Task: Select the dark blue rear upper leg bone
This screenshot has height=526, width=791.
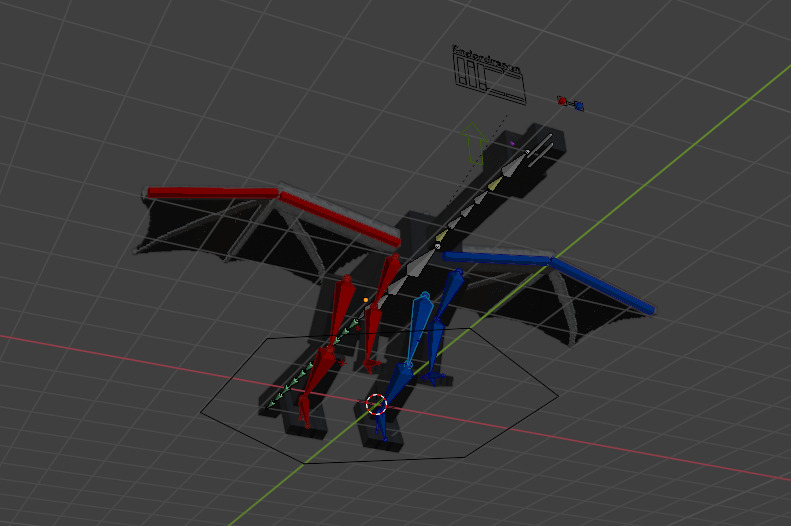Action: point(449,295)
